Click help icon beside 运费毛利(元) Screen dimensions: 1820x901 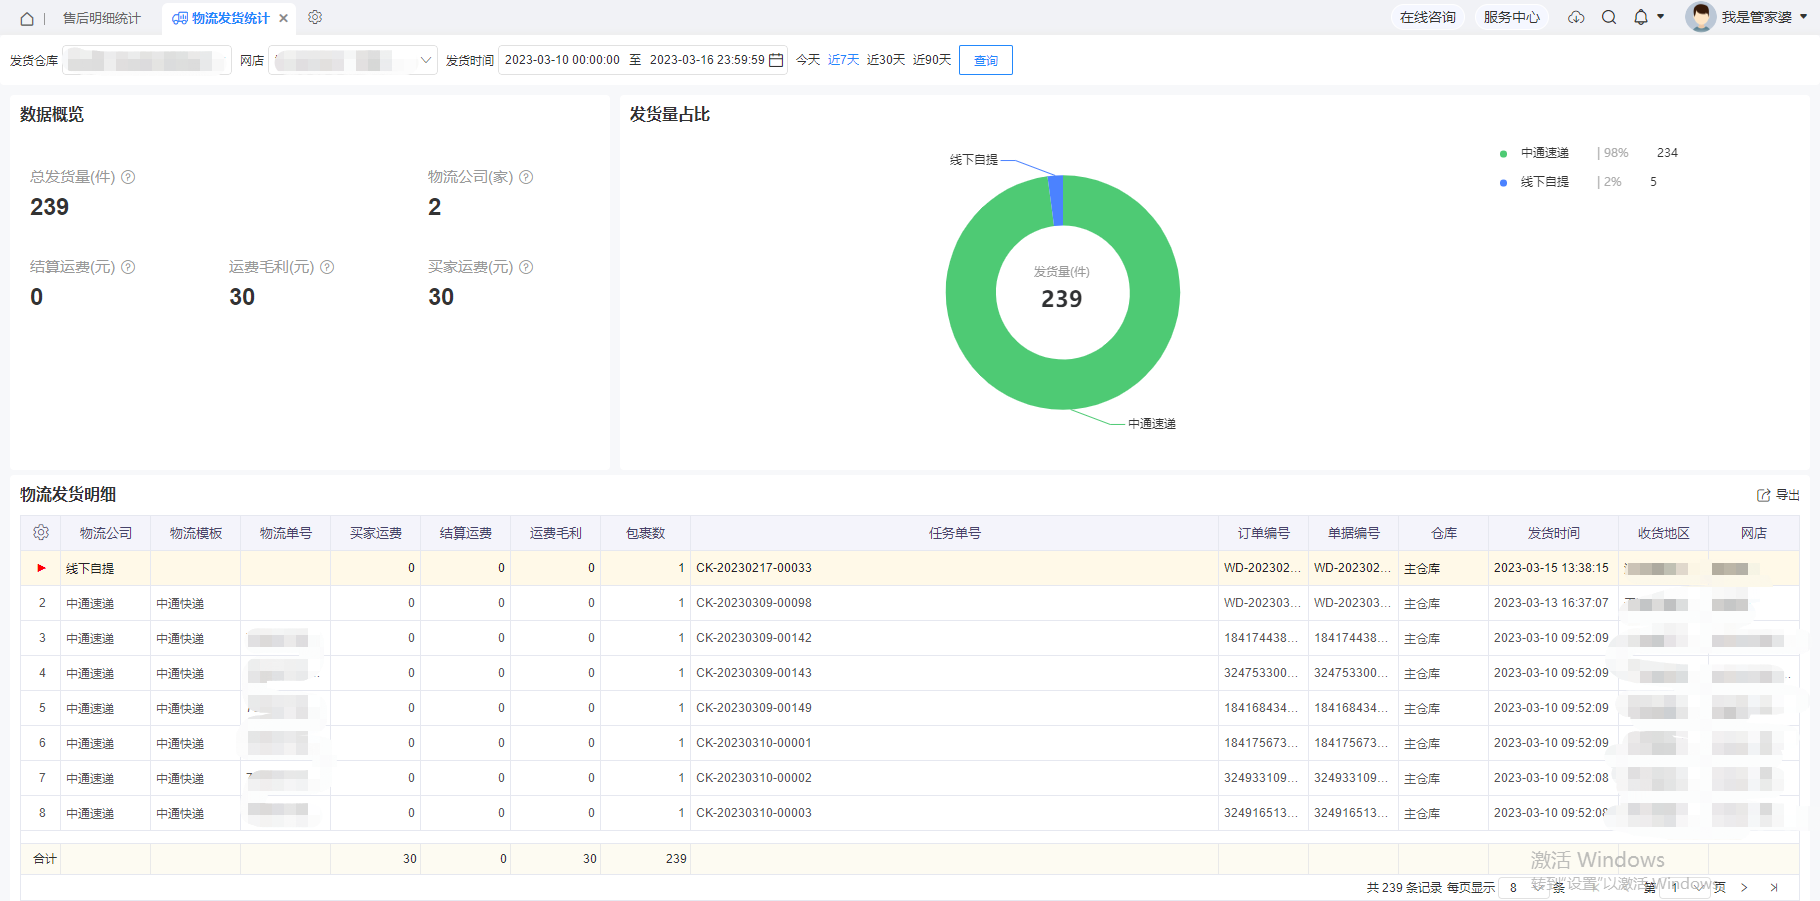click(327, 267)
